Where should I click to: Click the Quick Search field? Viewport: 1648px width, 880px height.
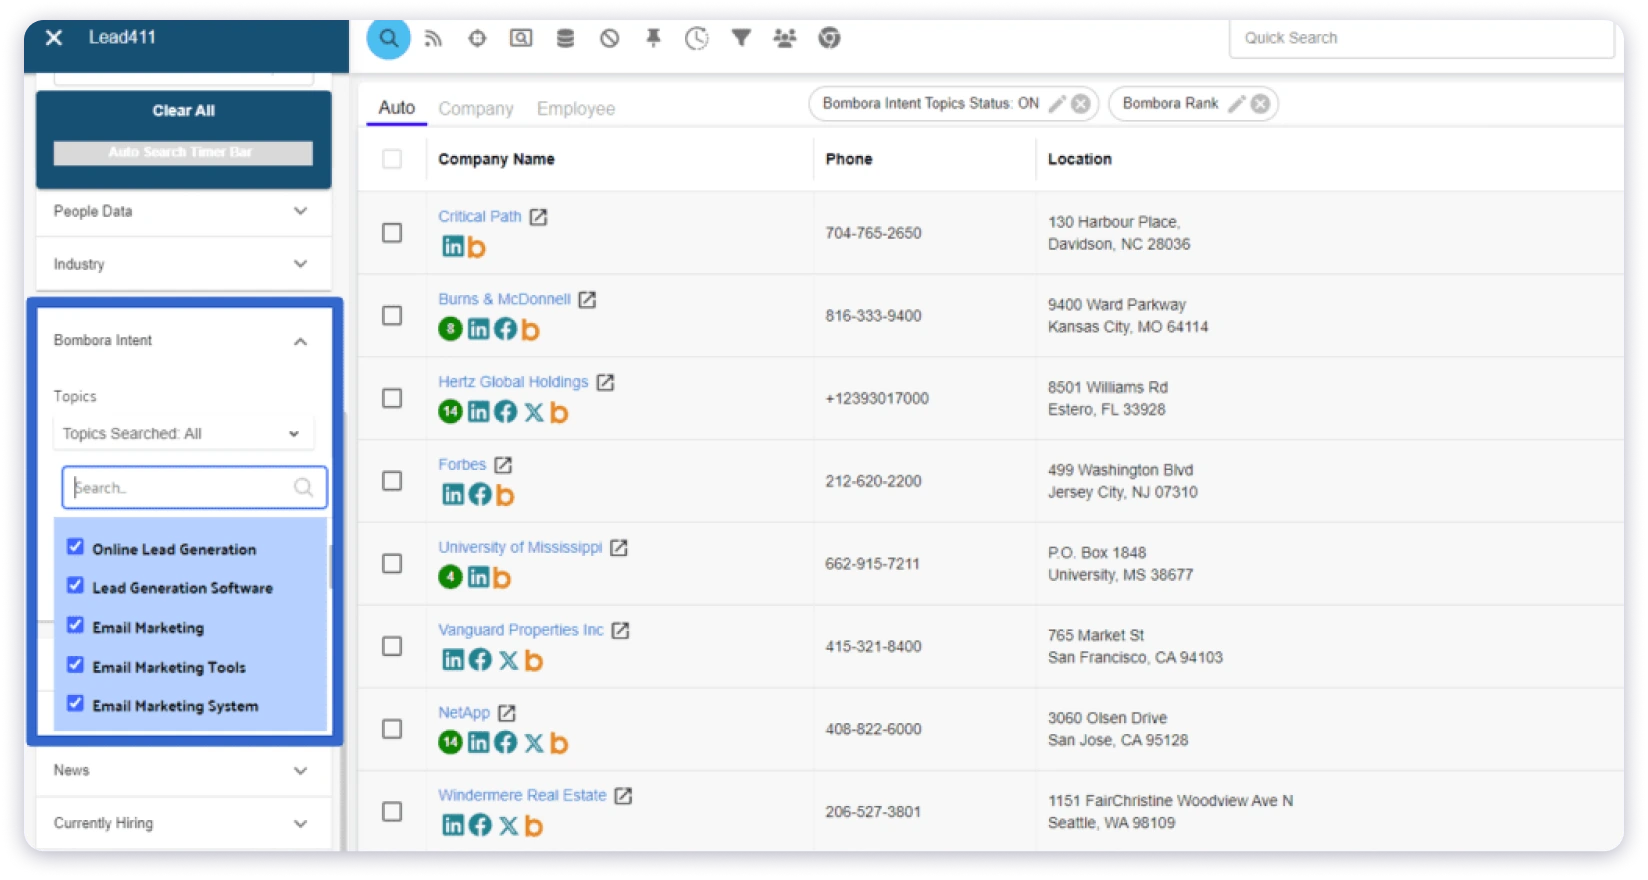tap(1421, 38)
